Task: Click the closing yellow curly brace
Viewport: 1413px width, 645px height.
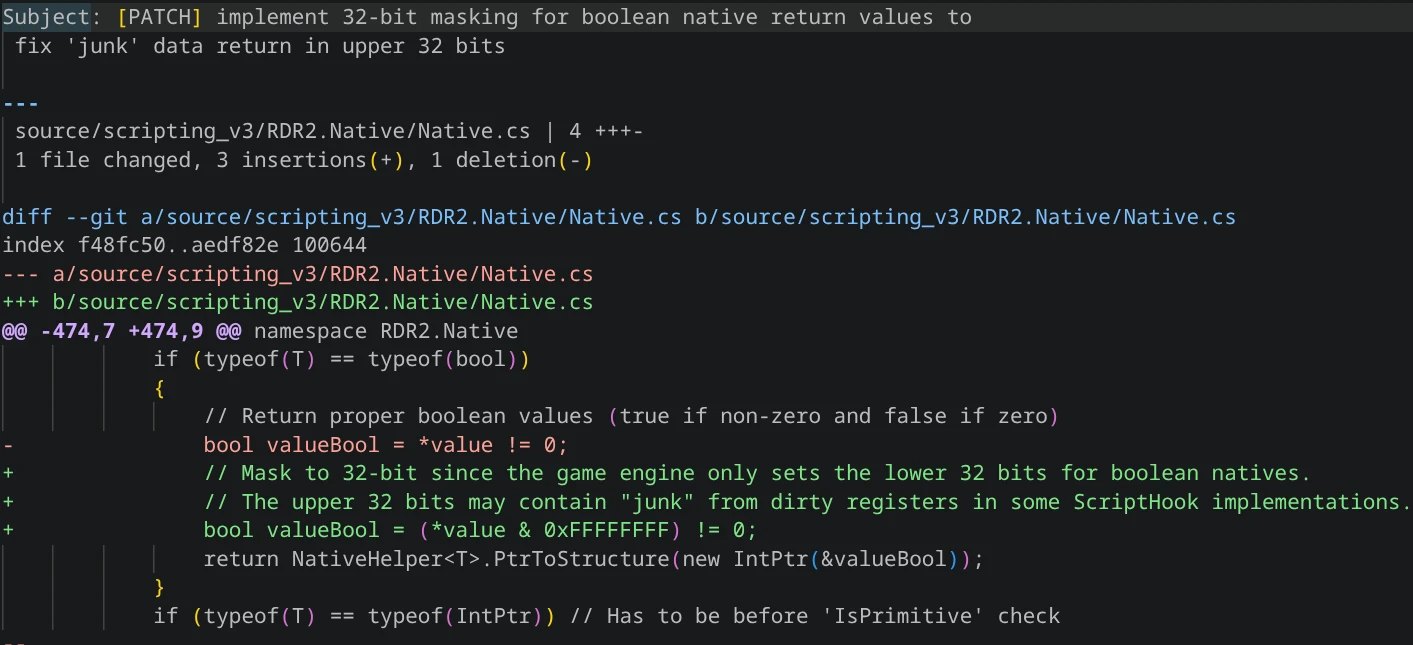Action: 159,587
